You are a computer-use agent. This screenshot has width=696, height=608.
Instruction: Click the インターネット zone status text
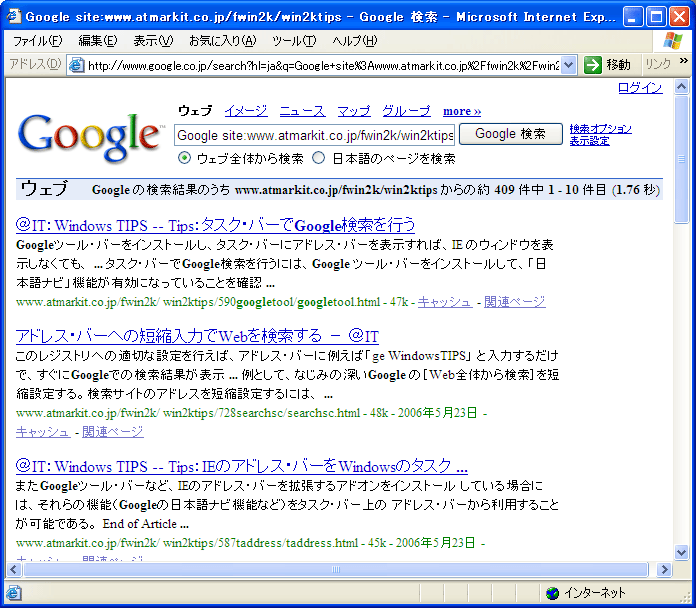coord(594,593)
